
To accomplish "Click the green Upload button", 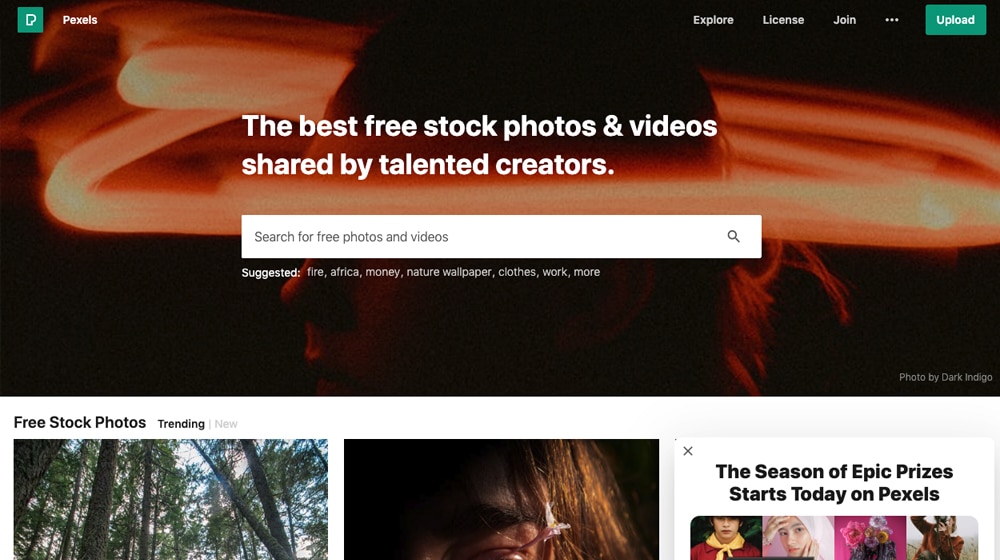I will coord(955,20).
